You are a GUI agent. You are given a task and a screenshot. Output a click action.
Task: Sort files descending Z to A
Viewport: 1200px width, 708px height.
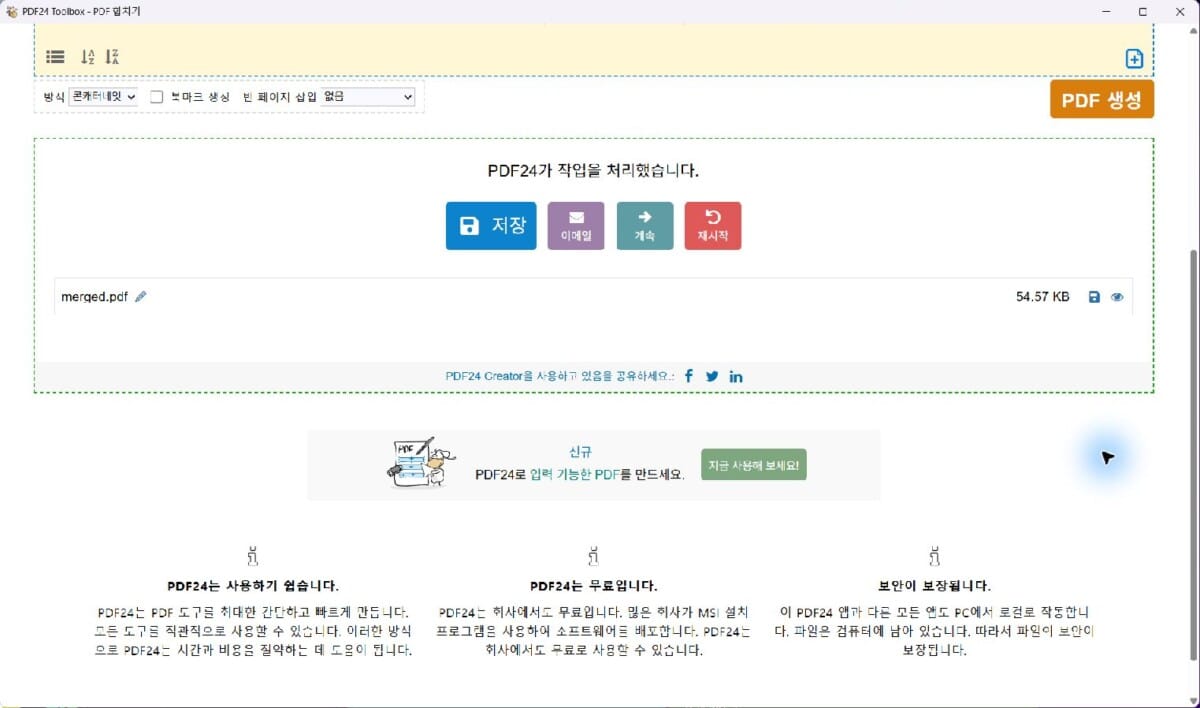pyautogui.click(x=113, y=57)
